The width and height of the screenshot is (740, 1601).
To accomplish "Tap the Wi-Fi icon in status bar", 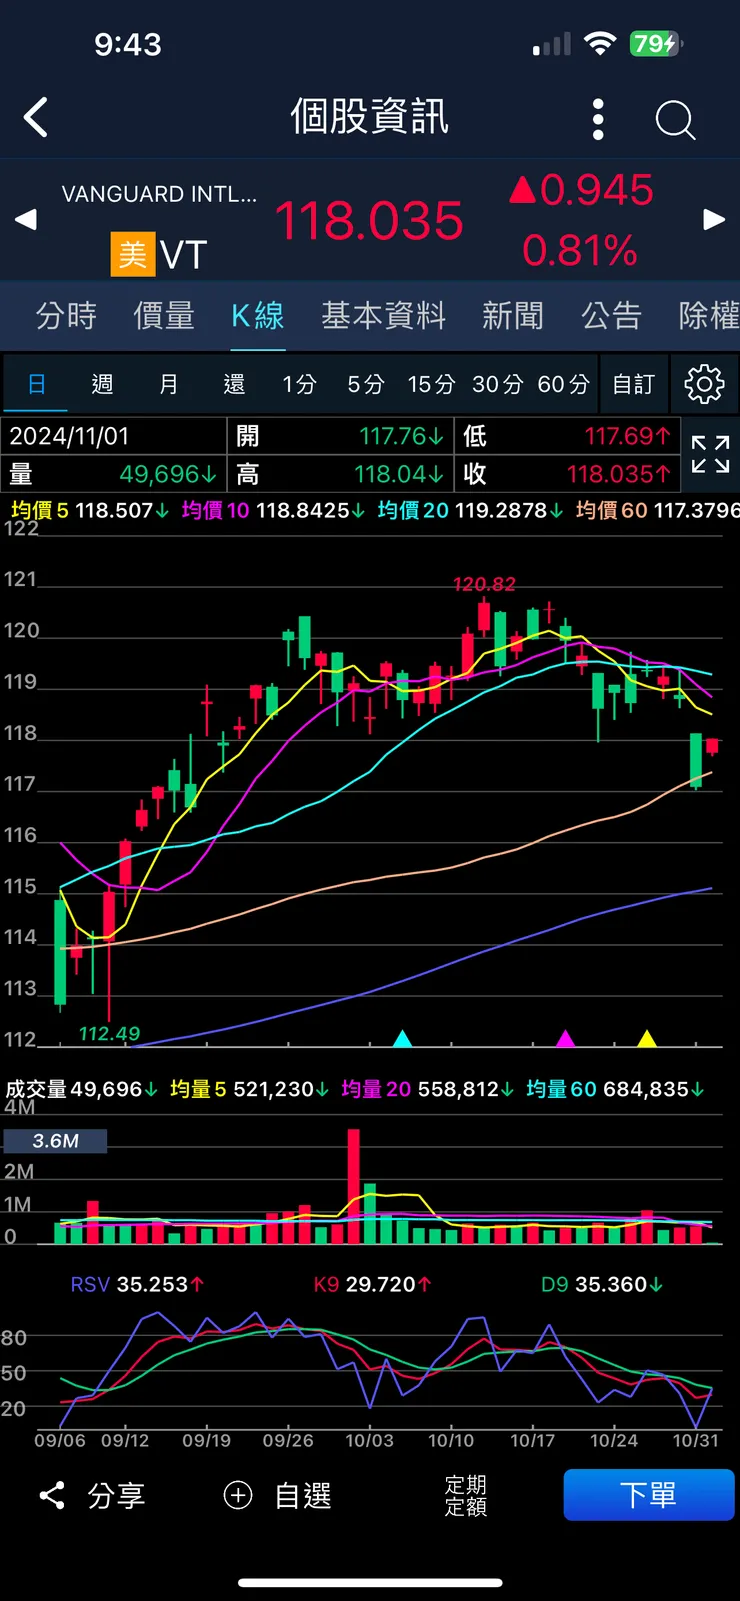I will click(x=600, y=44).
